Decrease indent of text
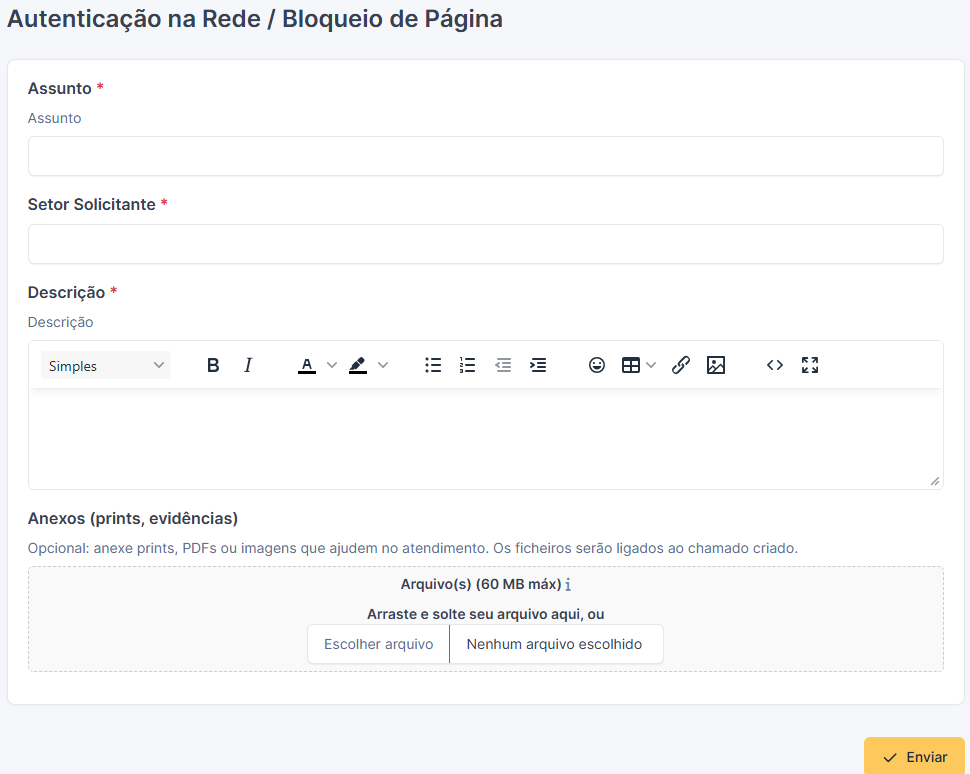This screenshot has height=774, width=970. click(503, 366)
